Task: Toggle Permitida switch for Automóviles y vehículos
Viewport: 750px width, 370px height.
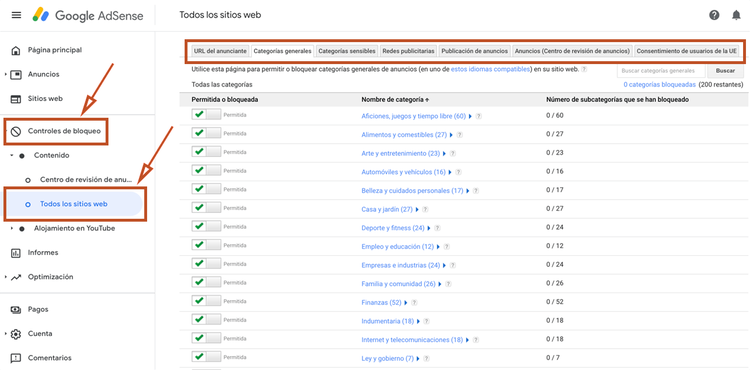Action: coord(206,171)
